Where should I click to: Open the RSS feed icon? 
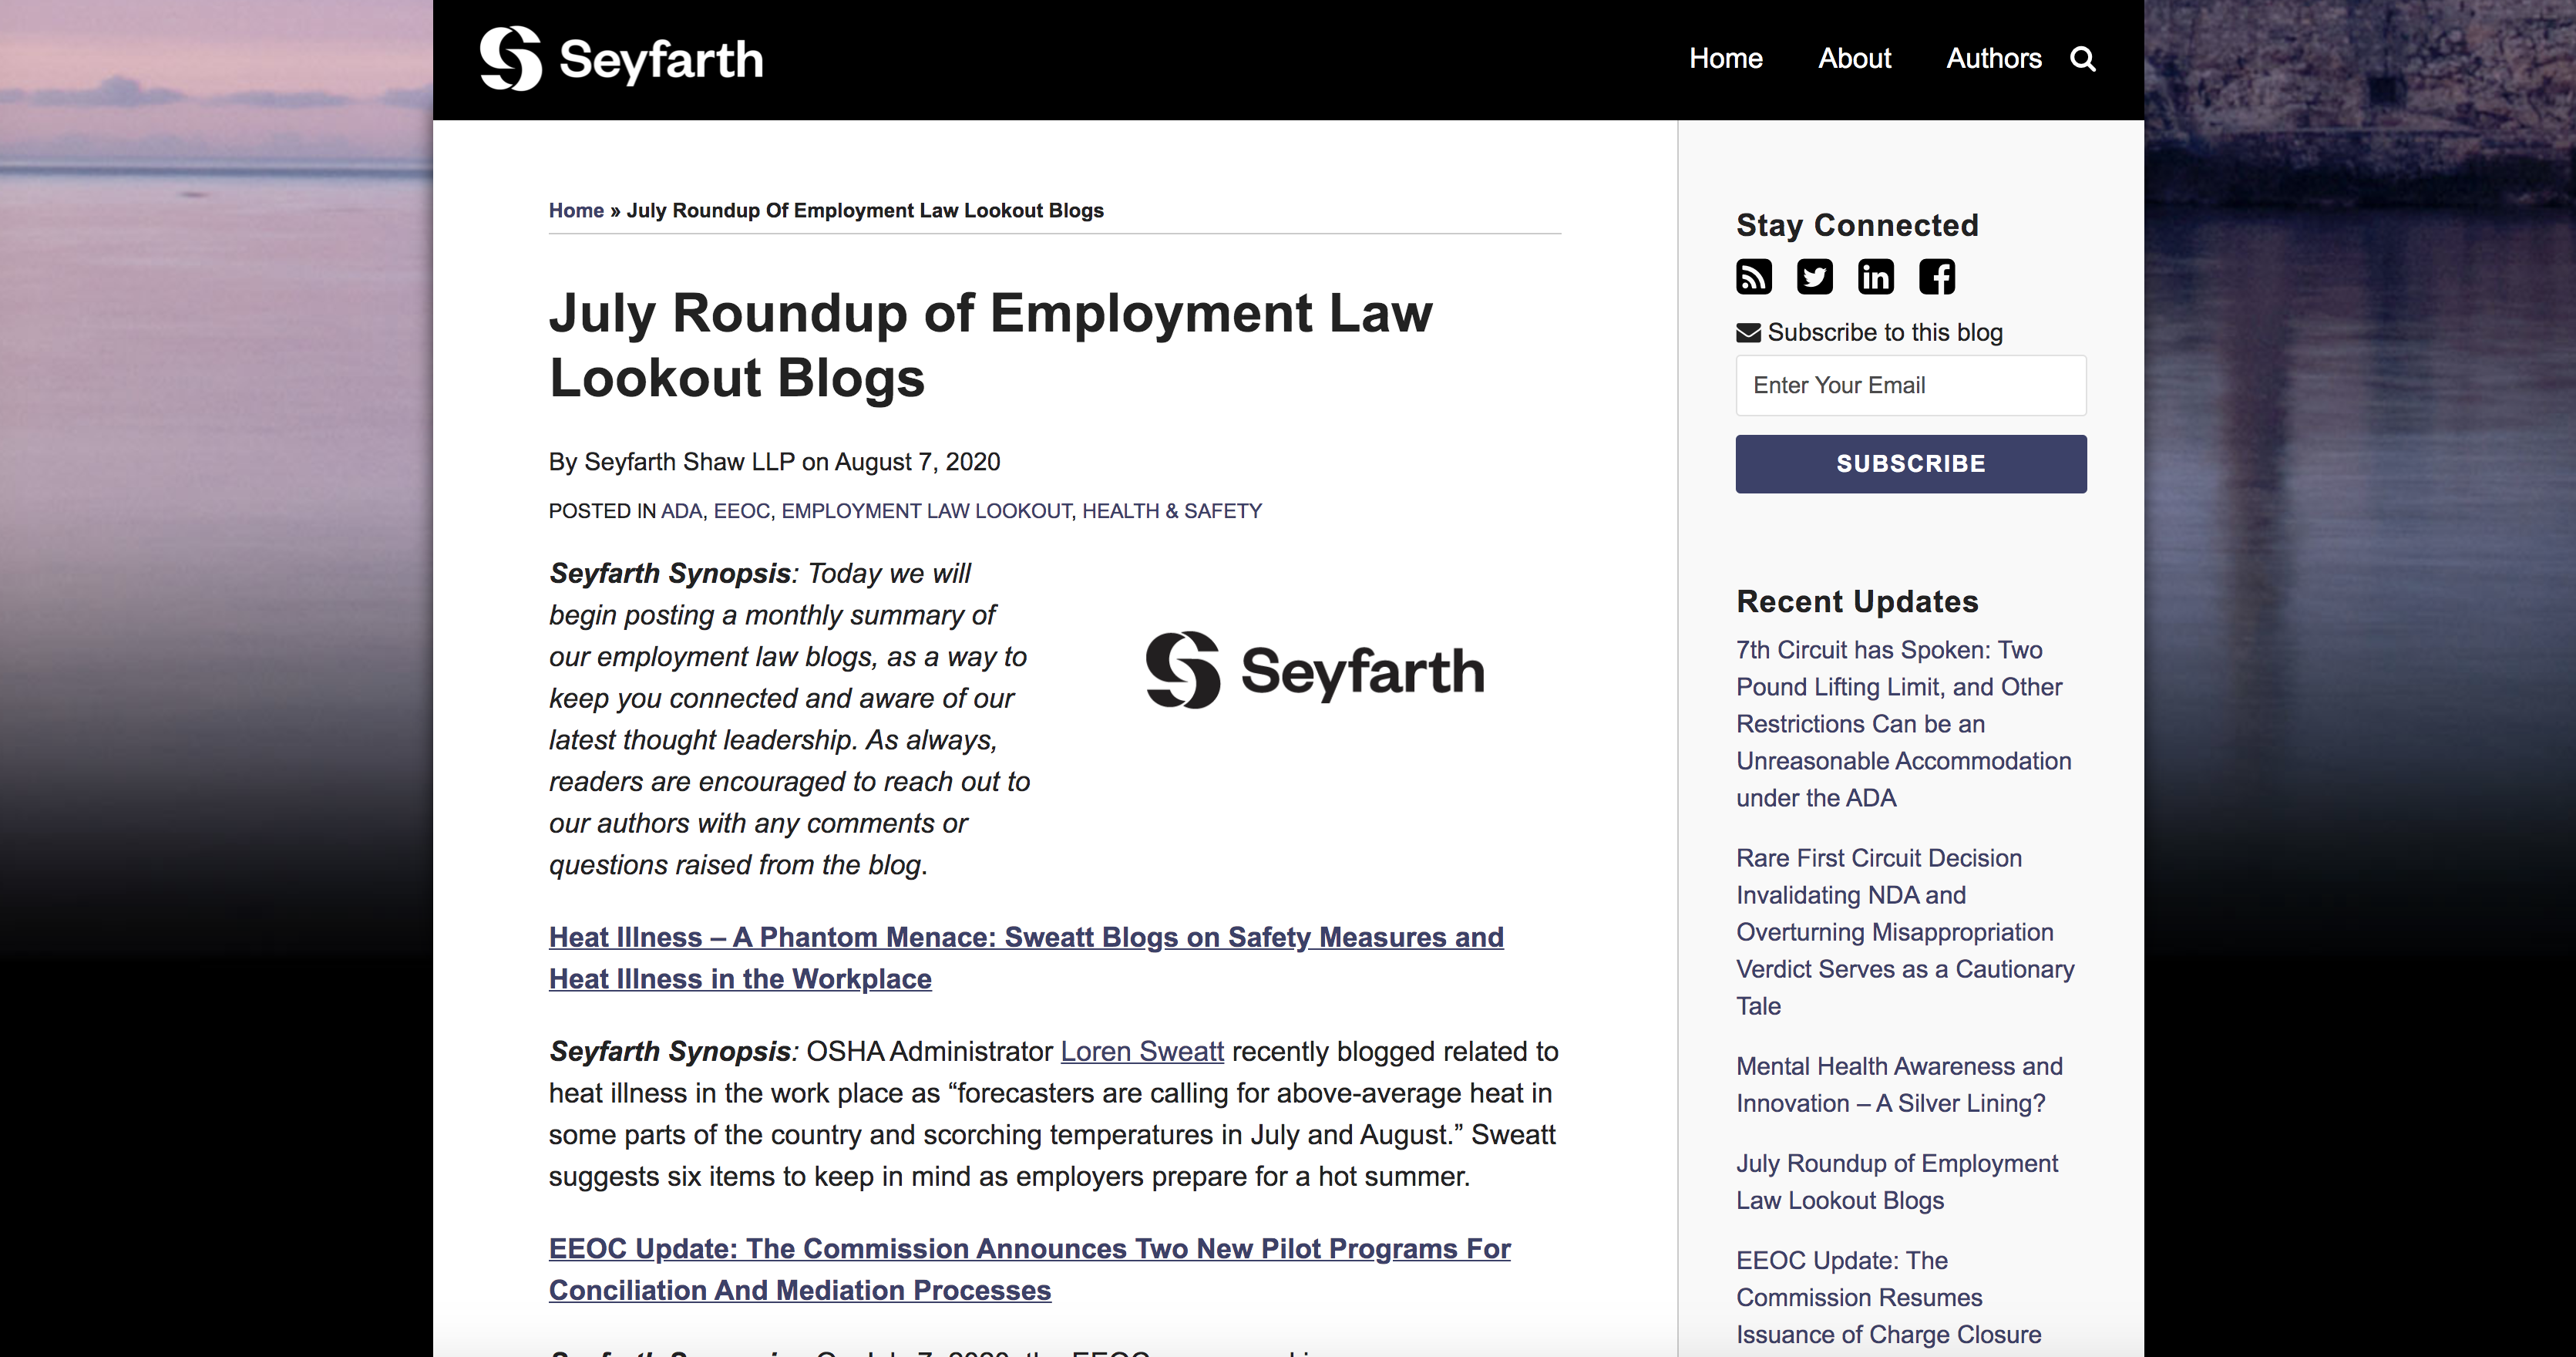pos(1754,276)
